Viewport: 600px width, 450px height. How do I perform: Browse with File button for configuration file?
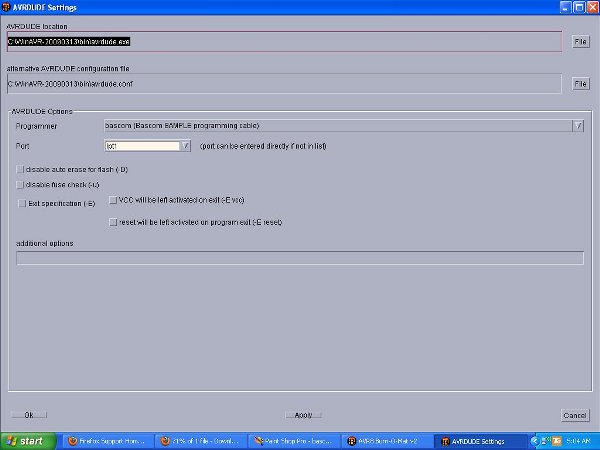pyautogui.click(x=580, y=84)
